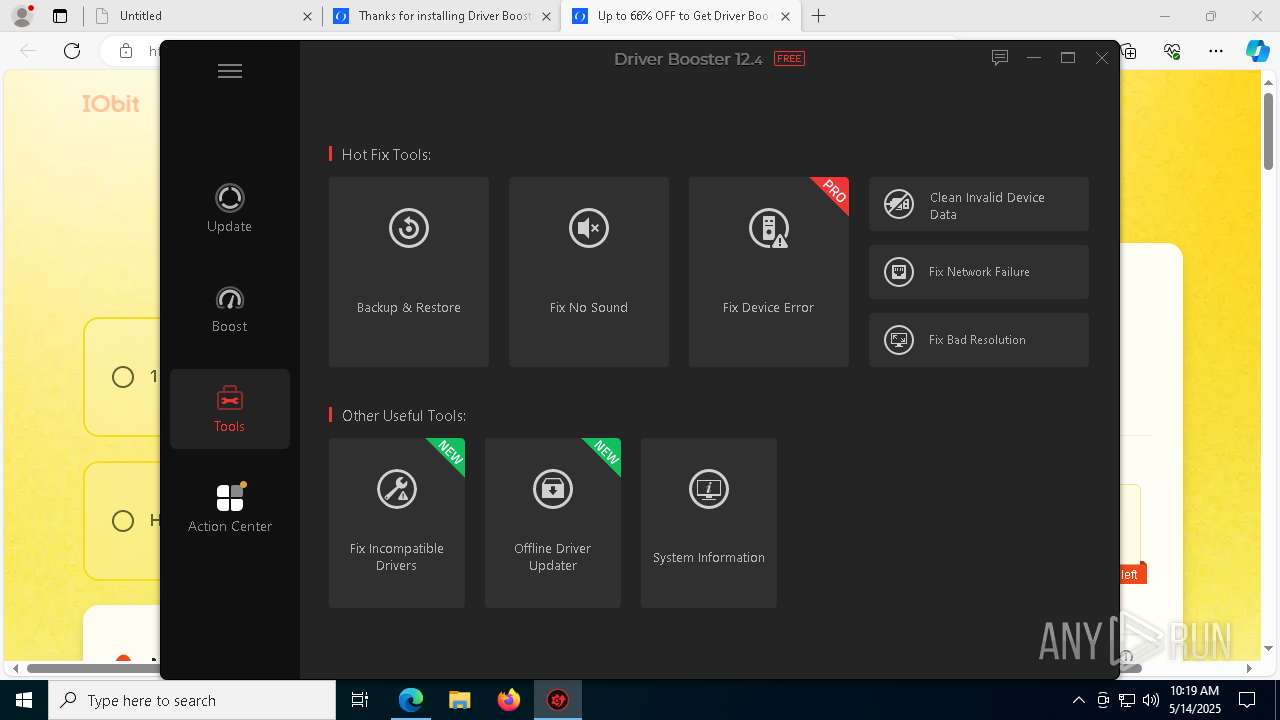Reload the page in Edge
Screen dimensions: 1280x720
pyautogui.click(x=72, y=51)
